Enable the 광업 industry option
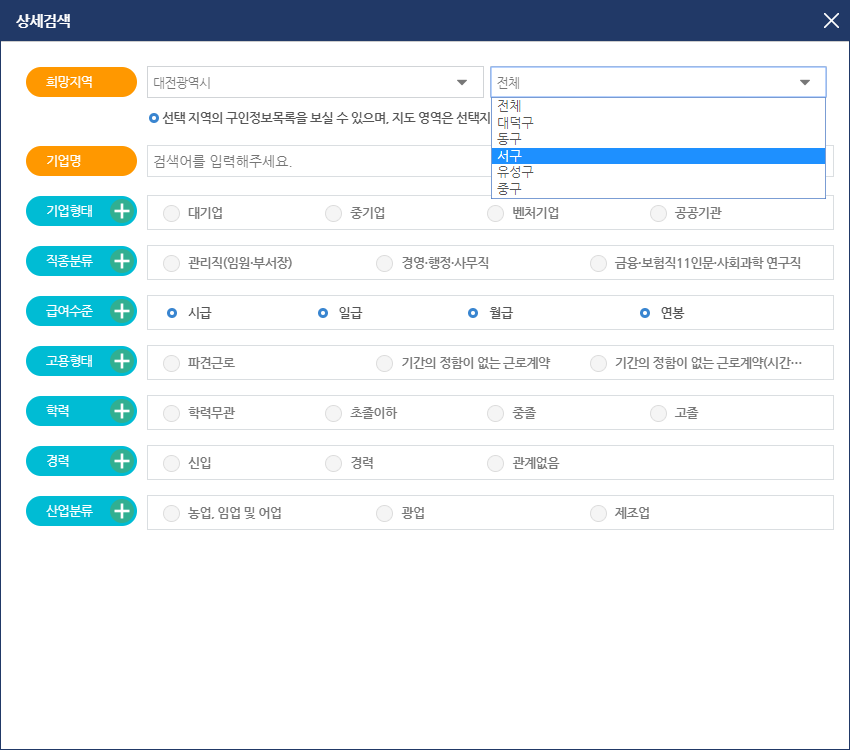 click(x=384, y=512)
